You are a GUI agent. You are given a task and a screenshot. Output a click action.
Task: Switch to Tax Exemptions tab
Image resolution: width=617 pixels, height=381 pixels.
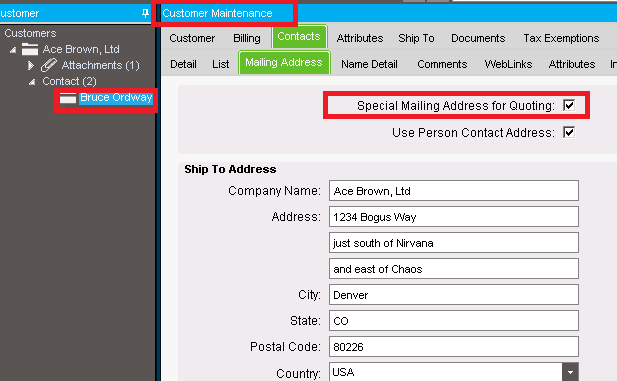coord(561,38)
